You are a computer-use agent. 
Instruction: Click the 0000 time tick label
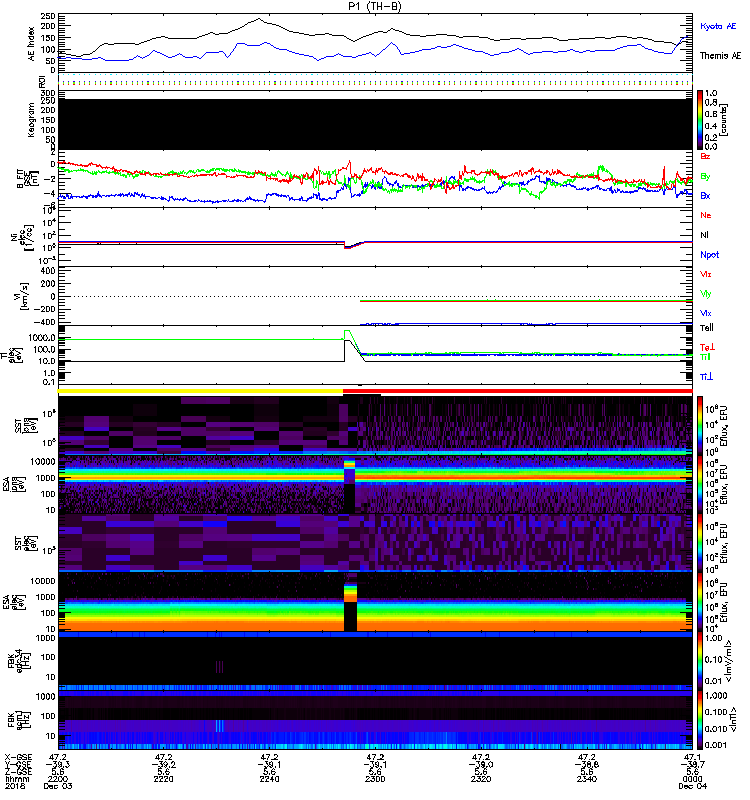click(692, 779)
